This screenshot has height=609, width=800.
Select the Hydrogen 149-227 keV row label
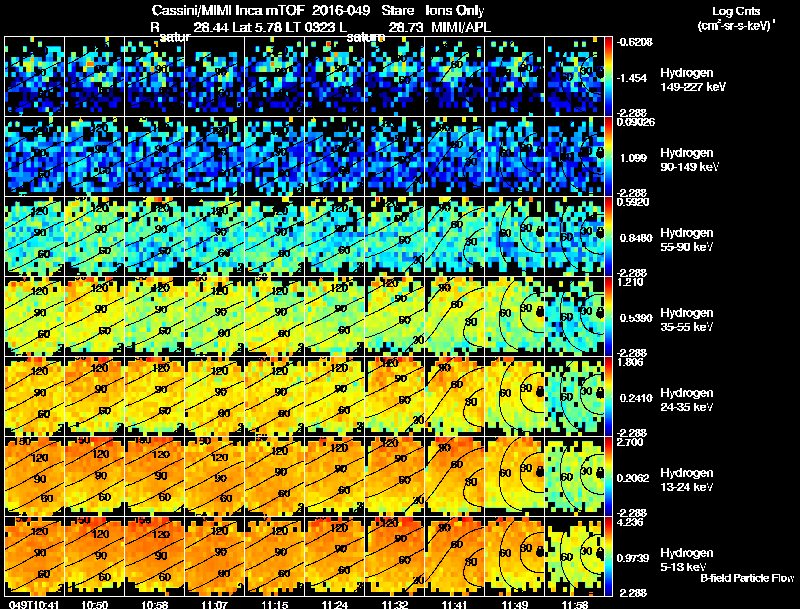coord(693,80)
